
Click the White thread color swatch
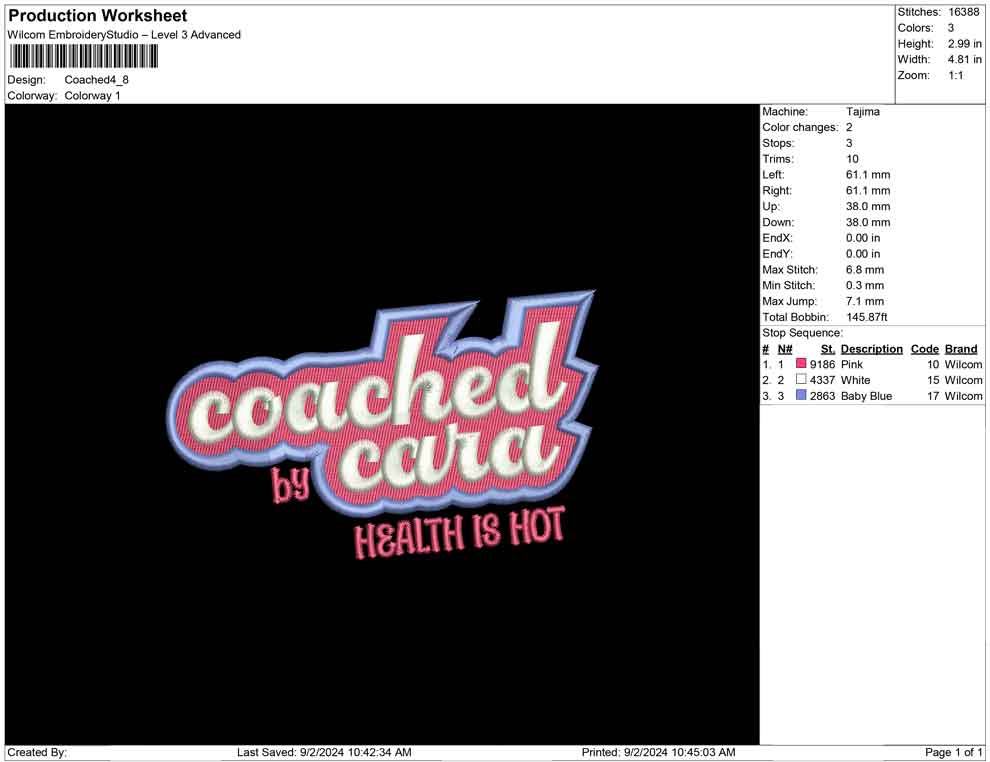(x=801, y=380)
